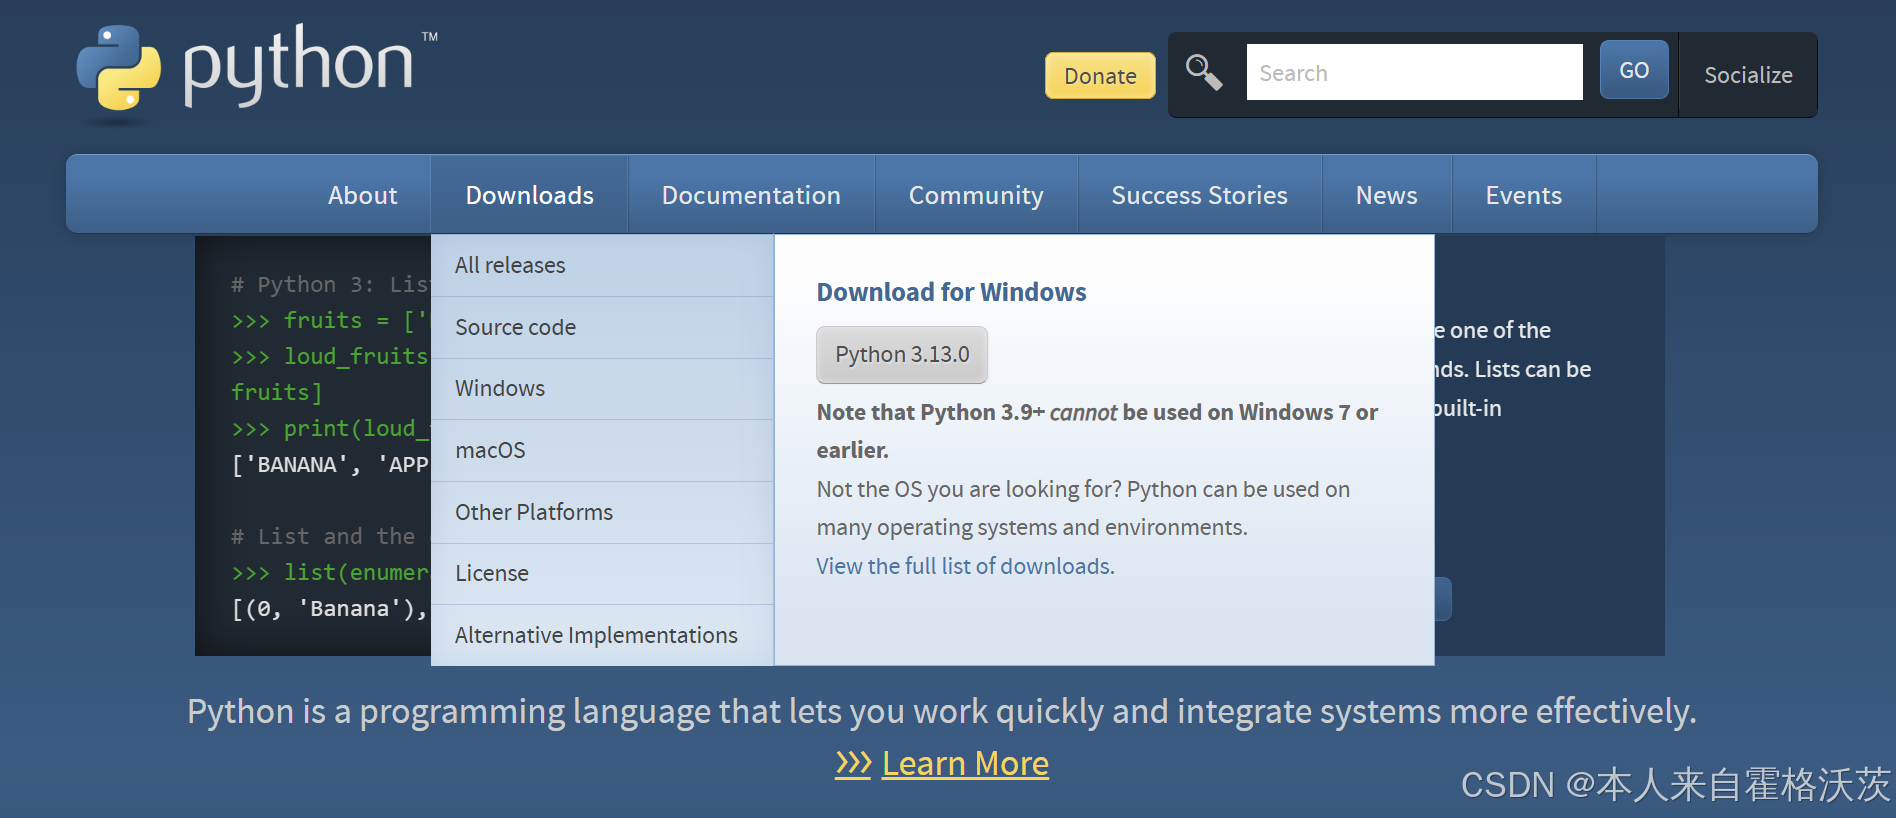The width and height of the screenshot is (1896, 818).
Task: Choose Windows from Downloads menu
Action: (602, 388)
